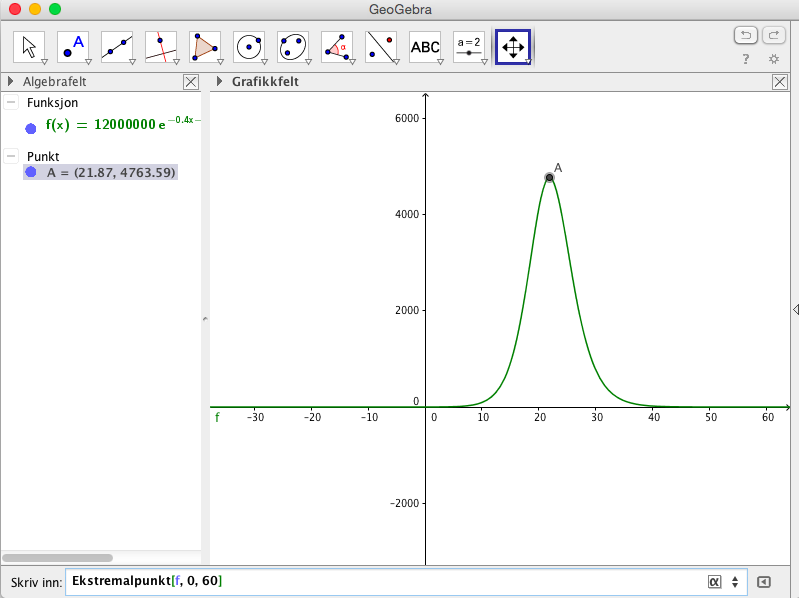The image size is (799, 598).
Task: Close the Algebrafelt panel
Action: click(191, 81)
